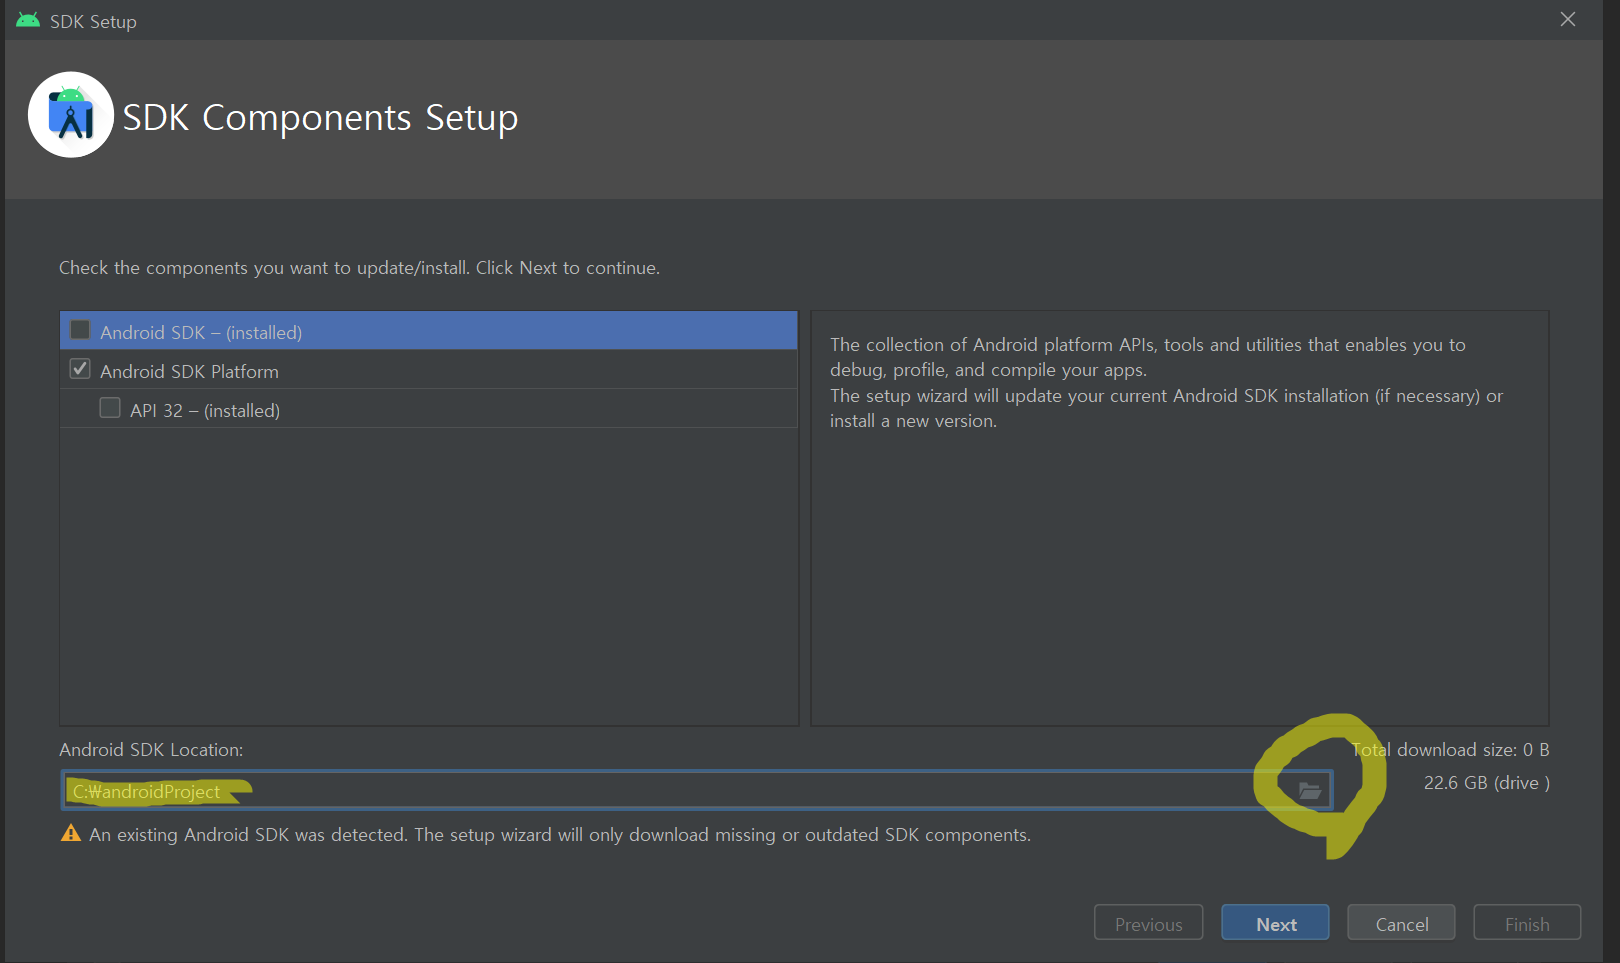This screenshot has height=963, width=1620.
Task: Toggle the Android SDK (installed) checkbox
Action: click(80, 330)
